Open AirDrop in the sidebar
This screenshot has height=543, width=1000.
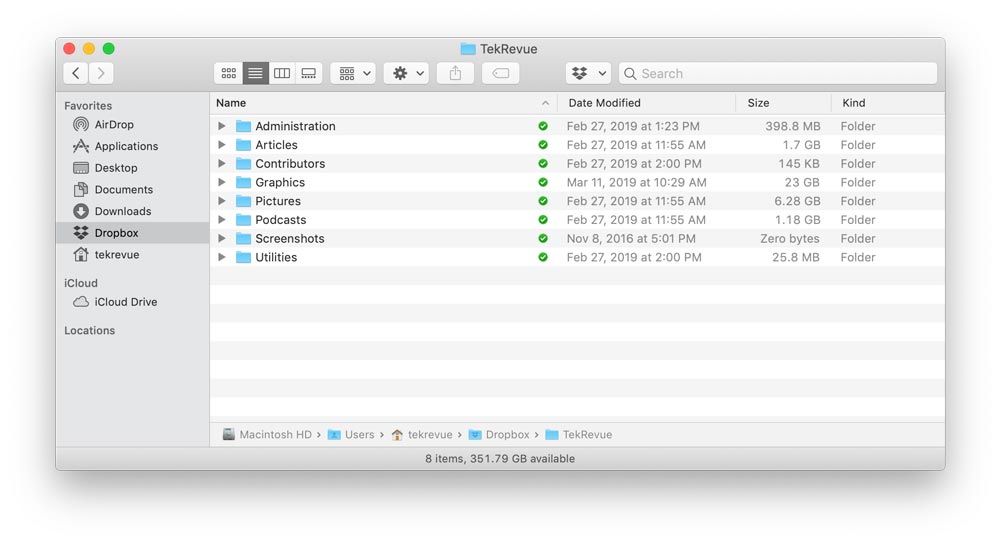113,125
